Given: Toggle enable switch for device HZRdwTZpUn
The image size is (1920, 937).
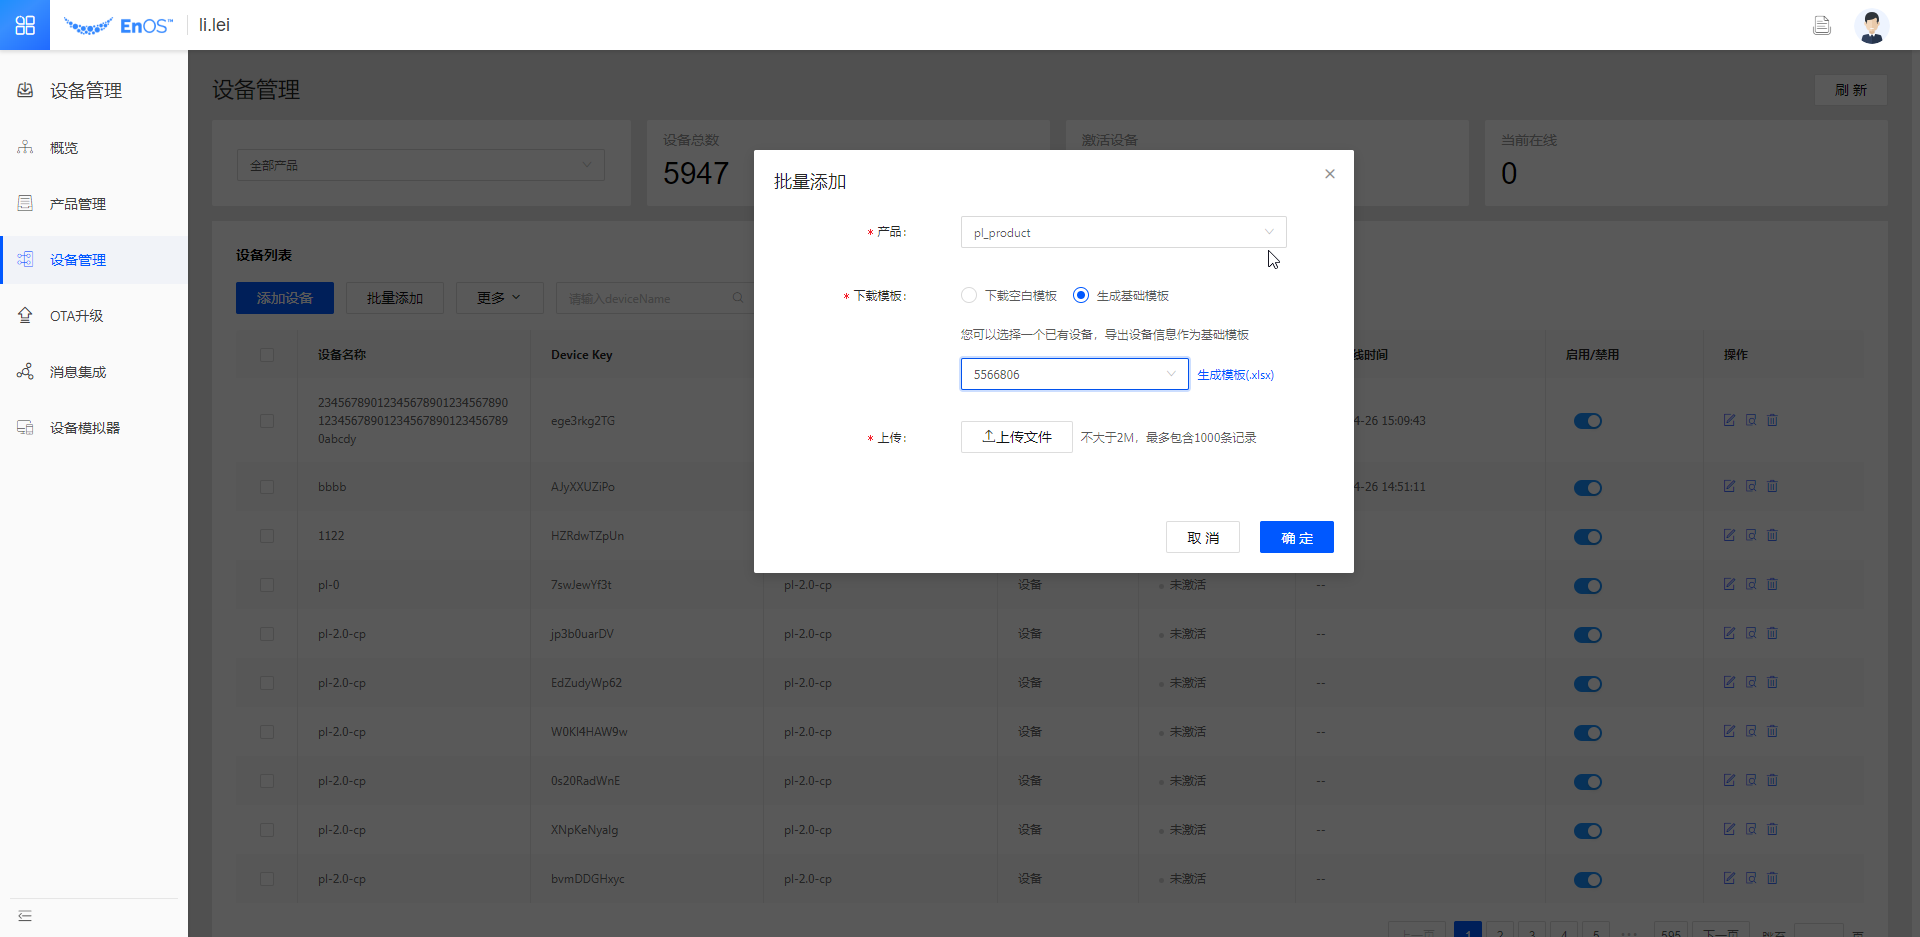Looking at the screenshot, I should tap(1588, 537).
